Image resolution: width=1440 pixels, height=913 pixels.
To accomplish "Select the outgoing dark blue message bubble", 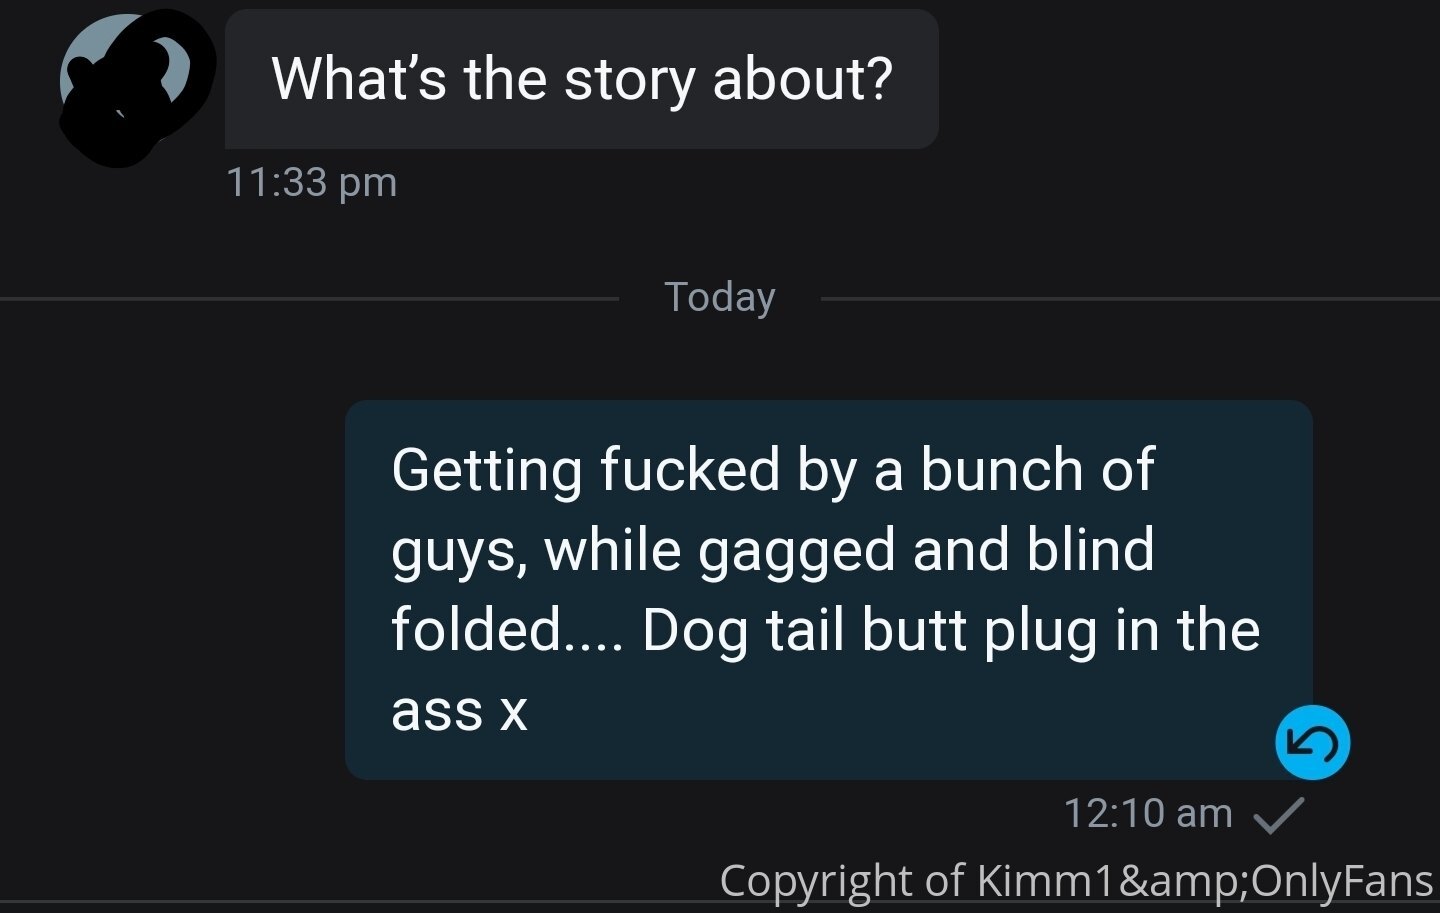I will coord(828,590).
